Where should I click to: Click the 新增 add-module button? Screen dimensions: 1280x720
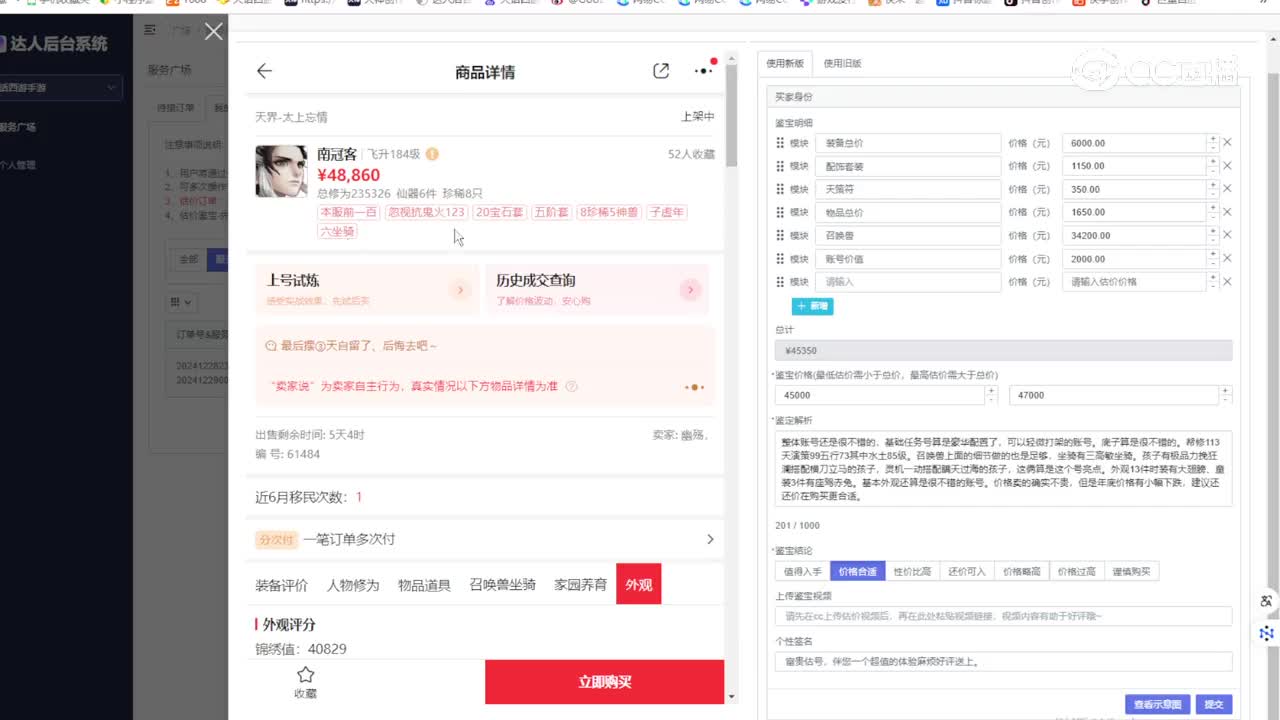pyautogui.click(x=812, y=306)
